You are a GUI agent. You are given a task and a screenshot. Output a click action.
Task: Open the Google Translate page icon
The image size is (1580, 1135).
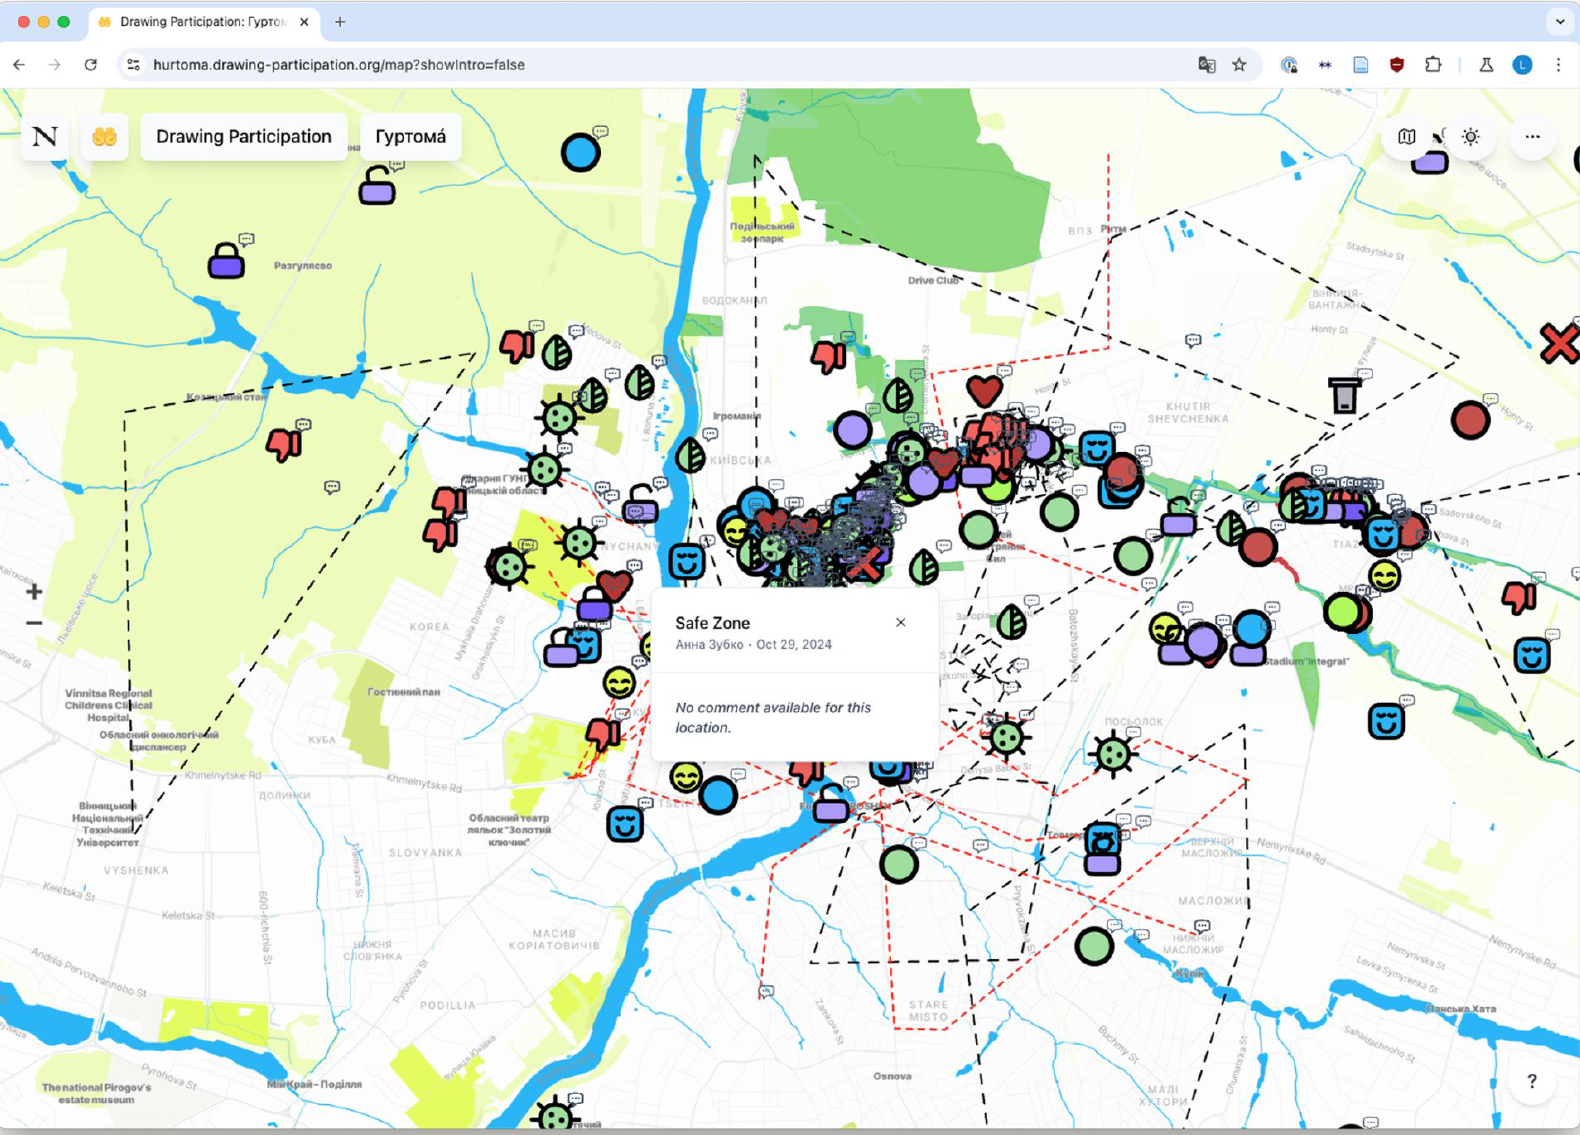point(1206,65)
